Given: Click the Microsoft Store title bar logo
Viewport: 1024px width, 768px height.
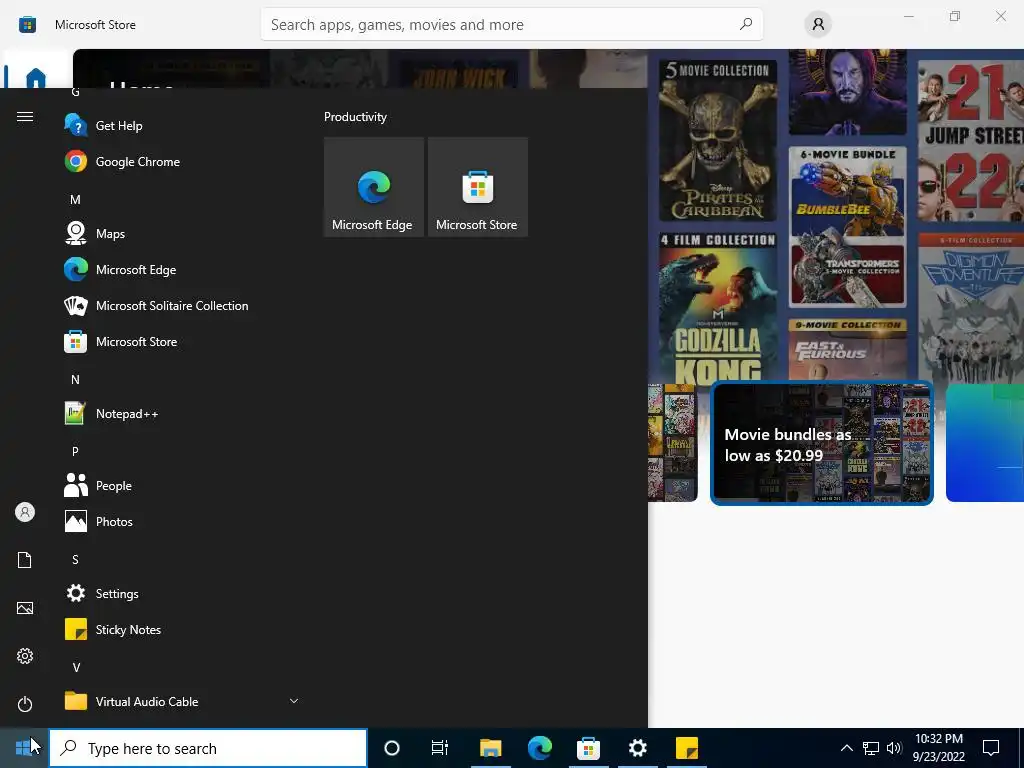Looking at the screenshot, I should (x=27, y=25).
